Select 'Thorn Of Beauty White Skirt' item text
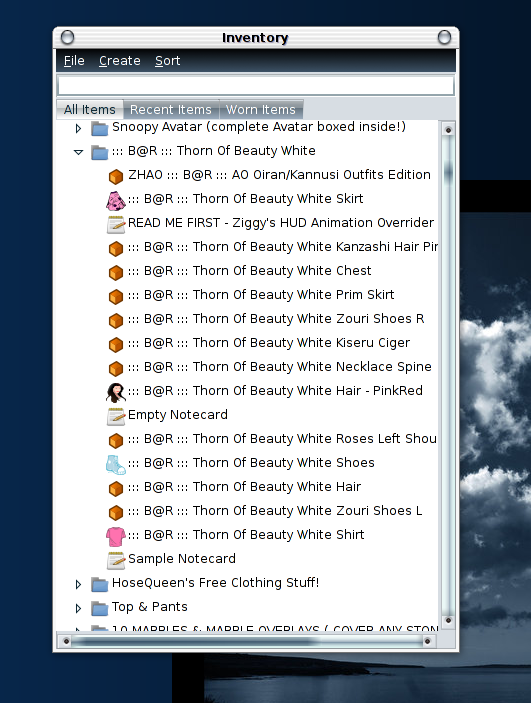The image size is (531, 703). (246, 199)
